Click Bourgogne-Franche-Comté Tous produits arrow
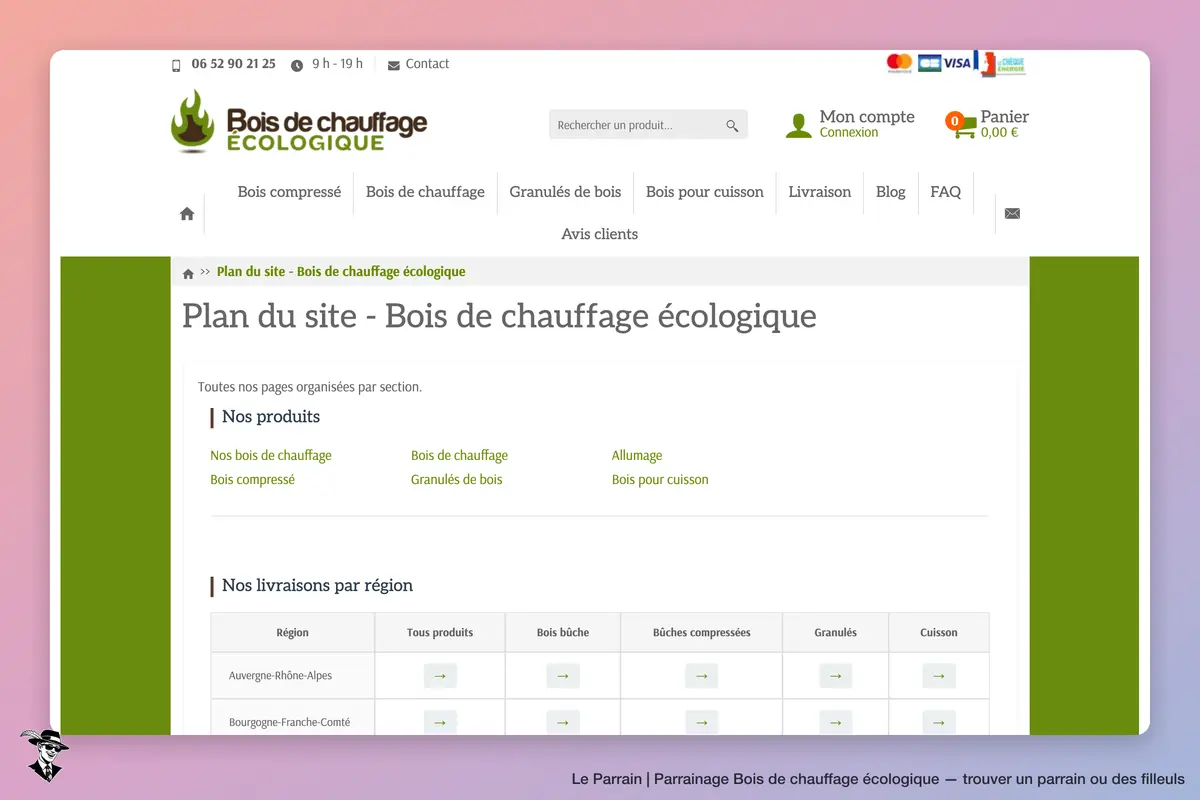The image size is (1200, 800). click(440, 722)
